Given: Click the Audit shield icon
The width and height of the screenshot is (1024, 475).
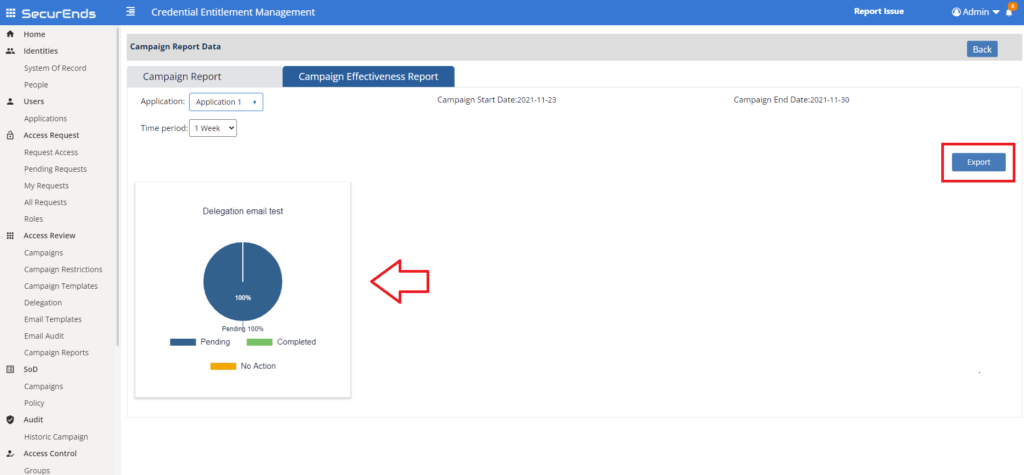Looking at the screenshot, I should [x=10, y=419].
